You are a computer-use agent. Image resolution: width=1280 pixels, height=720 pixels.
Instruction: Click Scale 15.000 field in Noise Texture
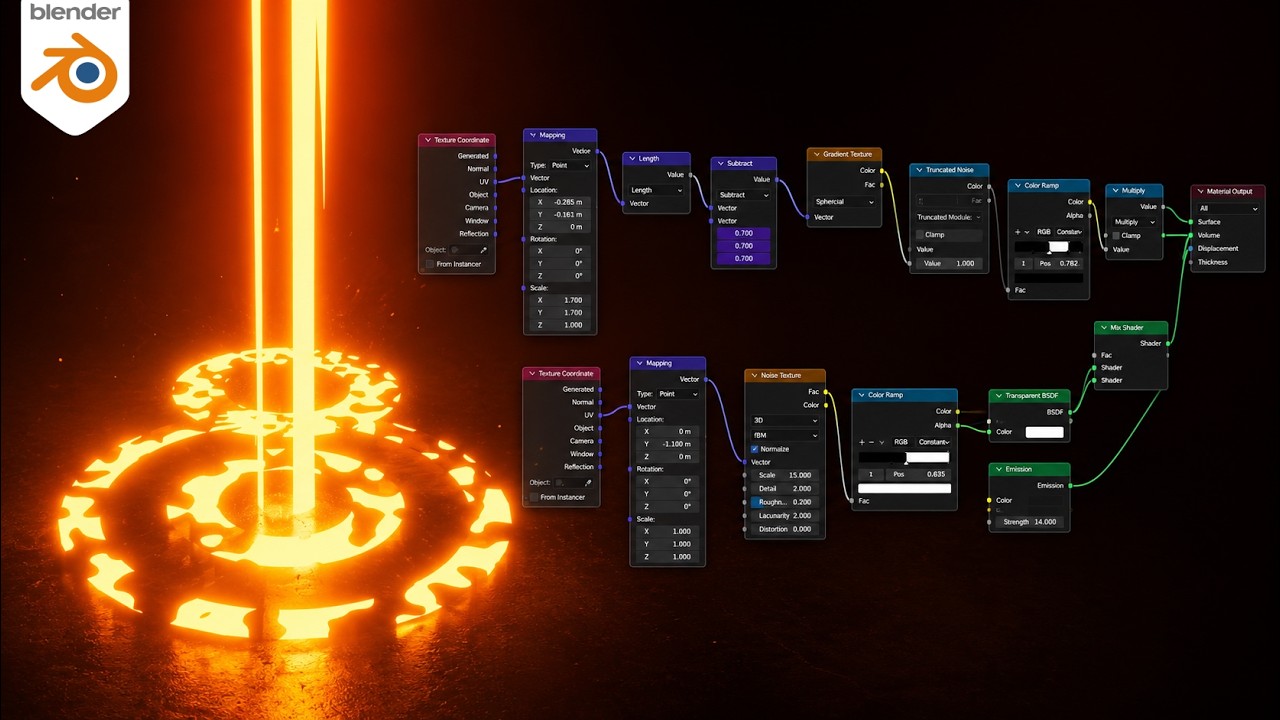[785, 476]
